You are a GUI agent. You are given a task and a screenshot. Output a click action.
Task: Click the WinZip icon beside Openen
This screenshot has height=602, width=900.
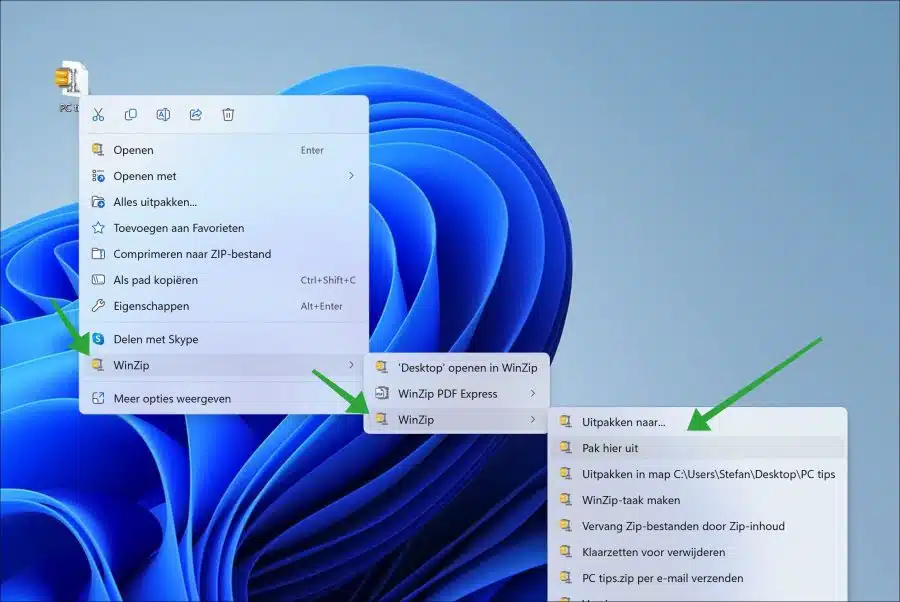point(98,150)
